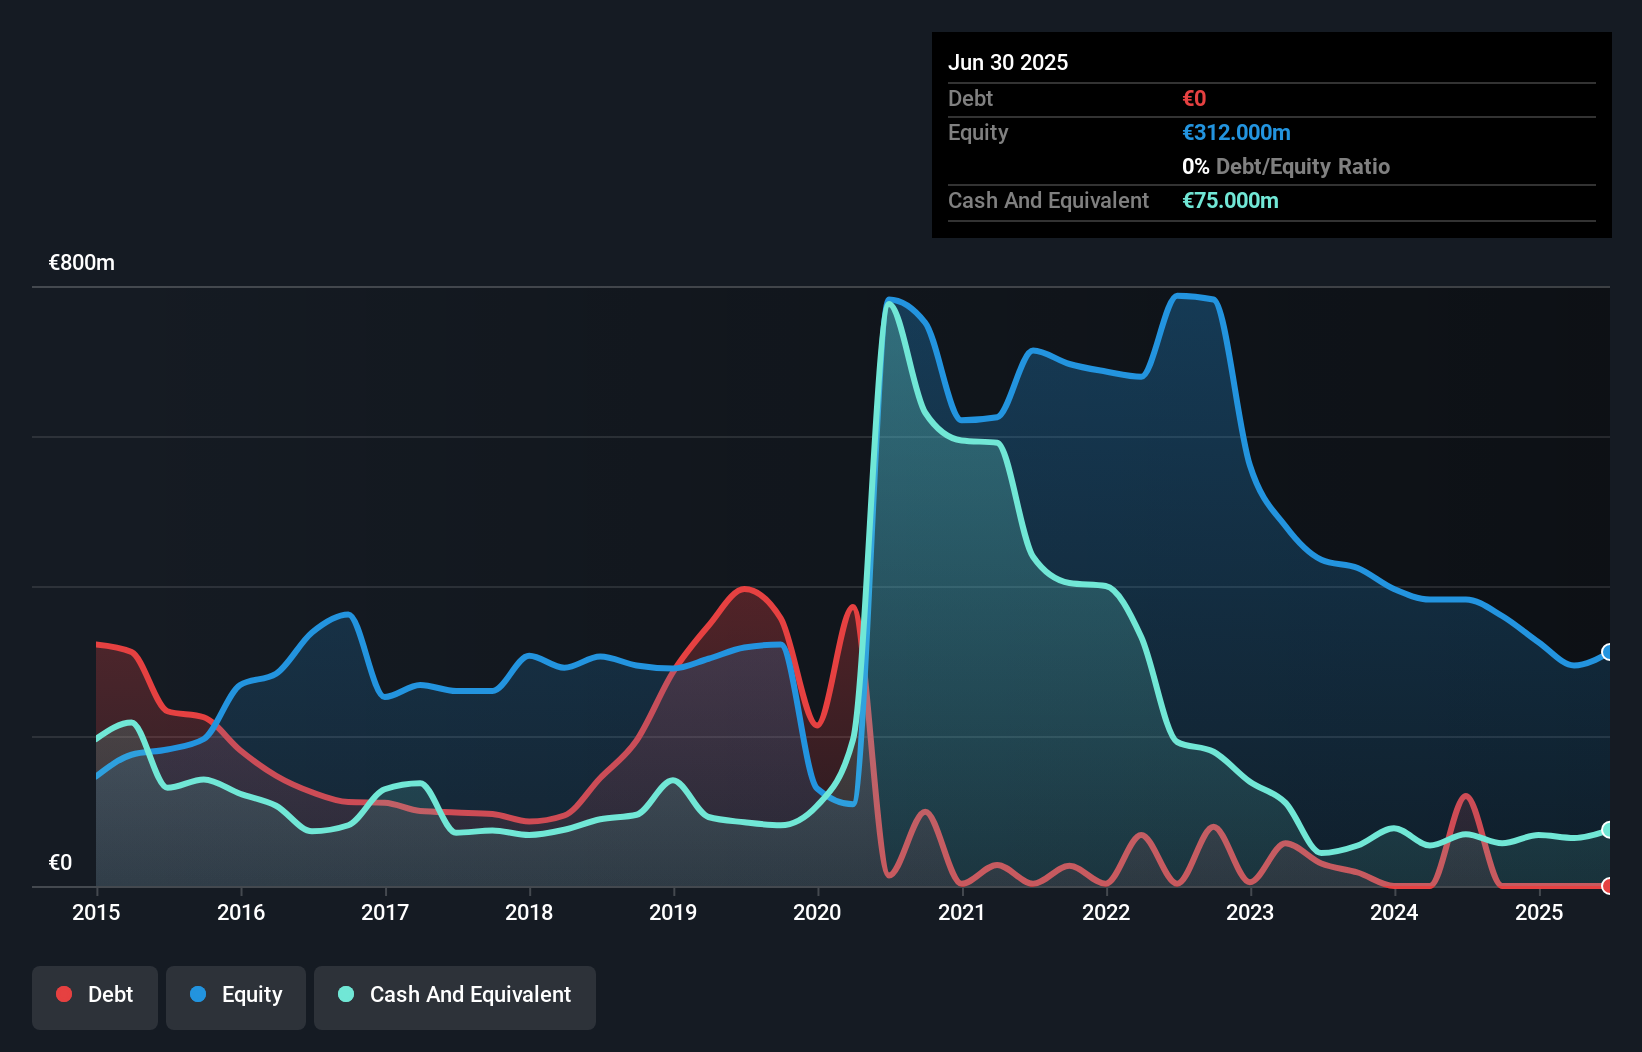Expand the Debt/Equity Ratio row
Viewport: 1642px width, 1052px height.
point(1286,166)
